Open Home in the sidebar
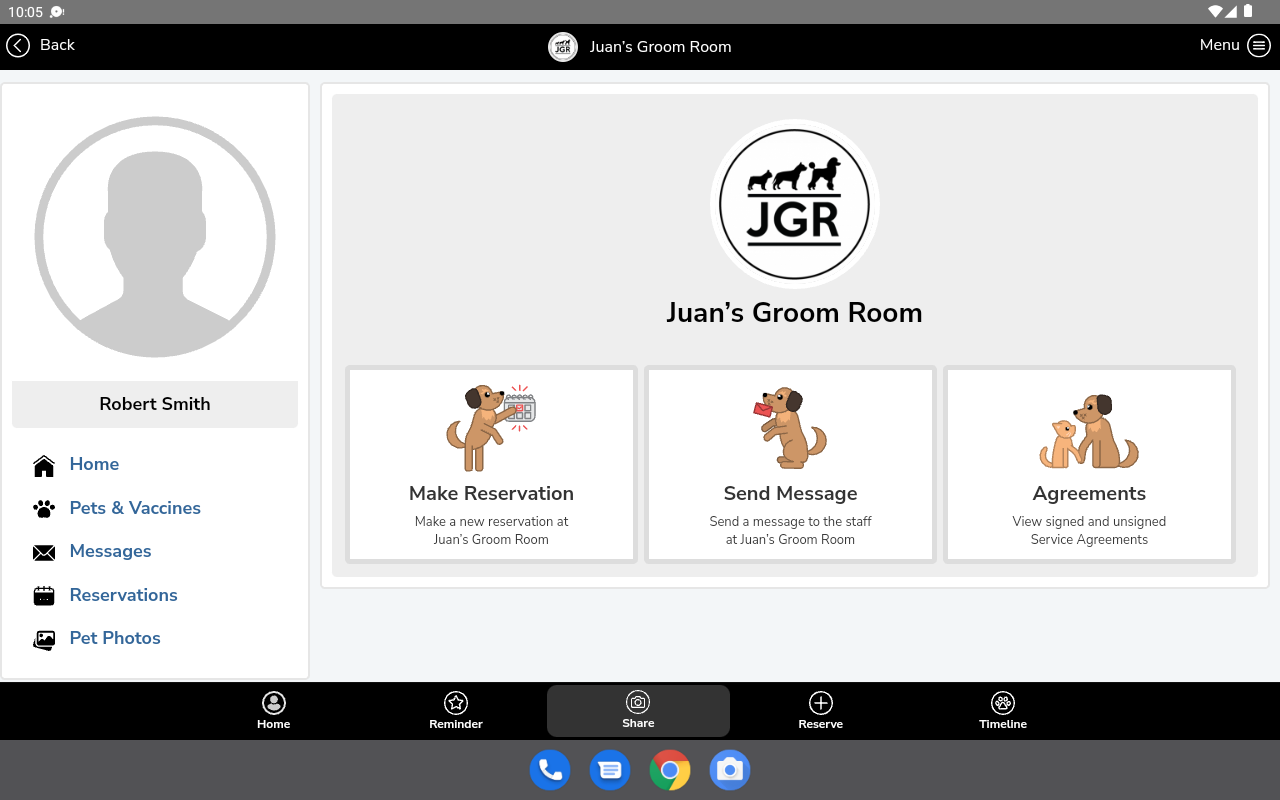Screen dimensions: 1280x800 94,464
